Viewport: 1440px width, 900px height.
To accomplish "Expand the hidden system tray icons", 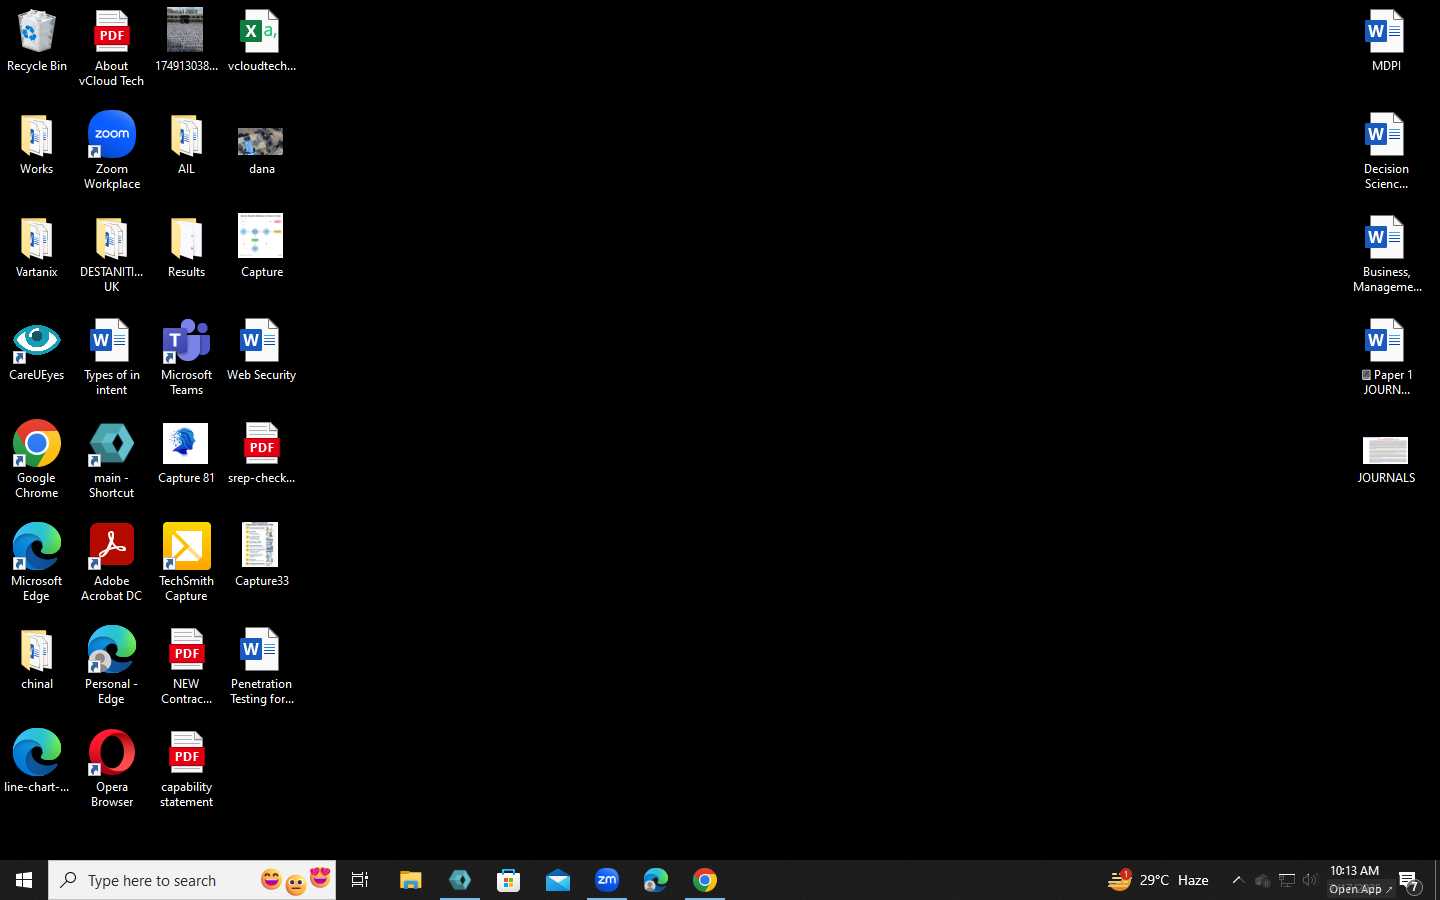I will [x=1237, y=880].
